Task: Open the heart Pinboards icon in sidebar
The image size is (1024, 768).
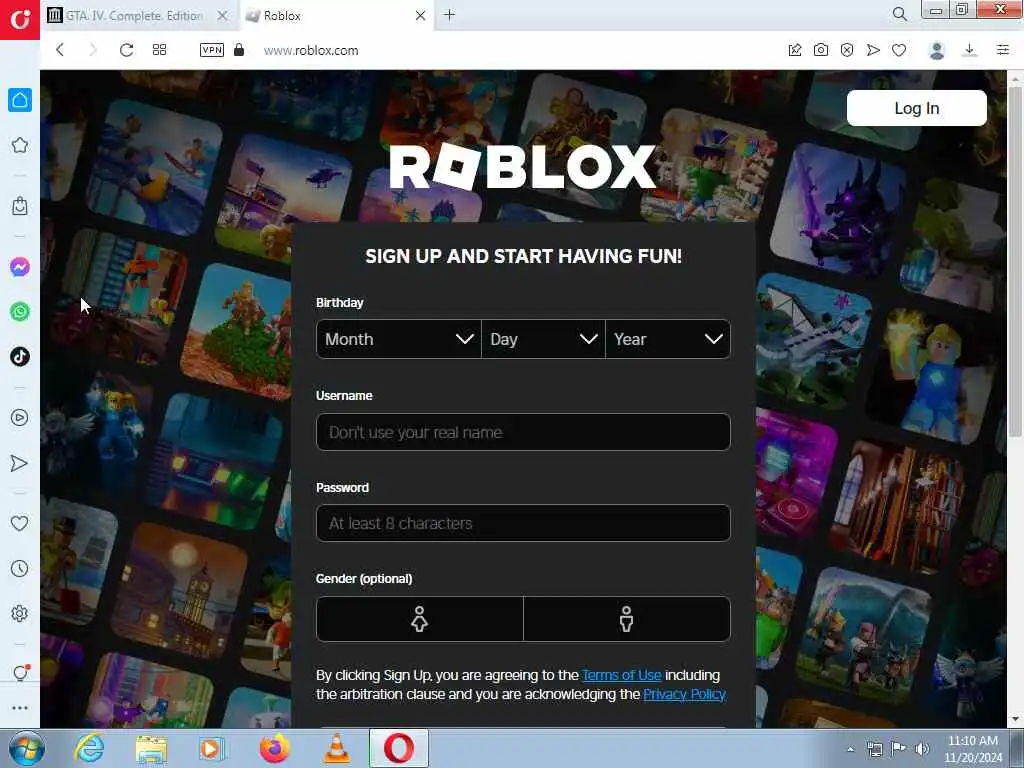Action: point(20,523)
